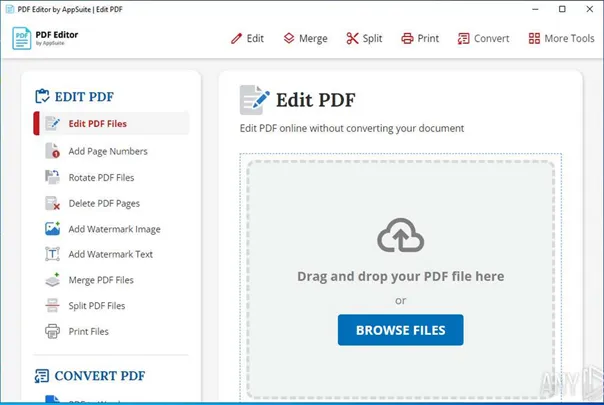The height and width of the screenshot is (405, 604).
Task: Open the Convert menu label
Action: pyautogui.click(x=492, y=39)
